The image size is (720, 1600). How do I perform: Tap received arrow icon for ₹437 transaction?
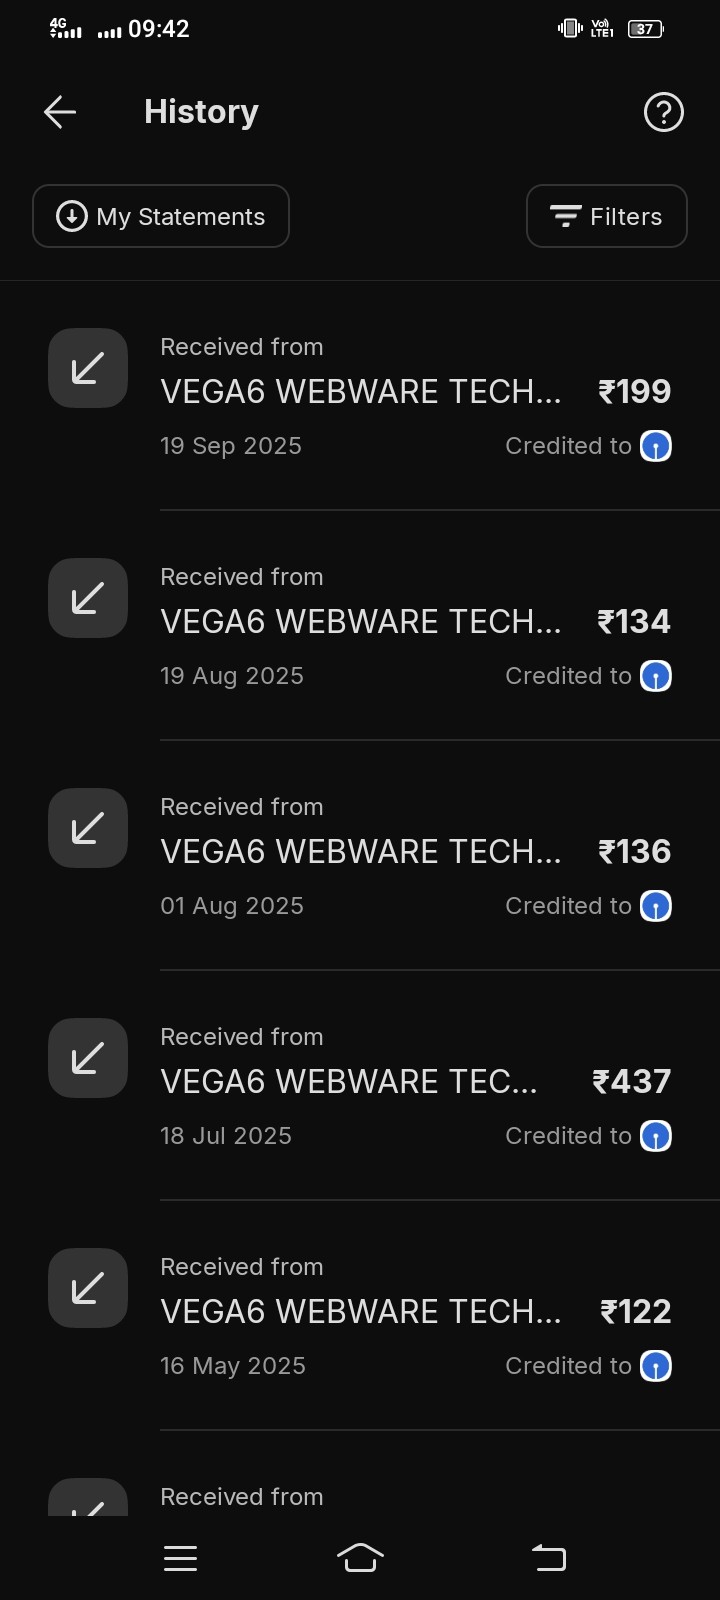click(x=88, y=1058)
